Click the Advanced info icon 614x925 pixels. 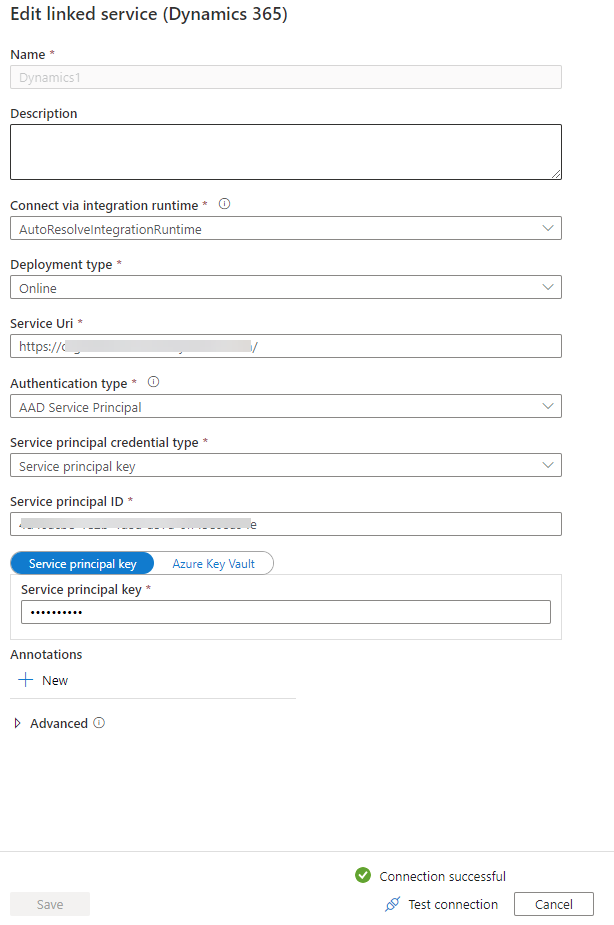[99, 723]
